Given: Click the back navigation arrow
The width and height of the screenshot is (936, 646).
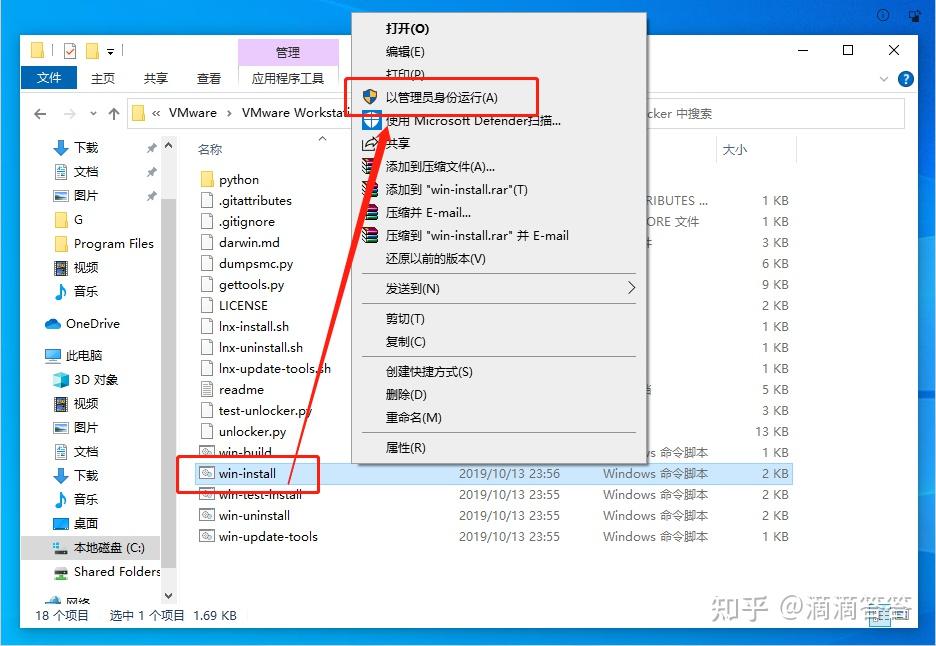Looking at the screenshot, I should point(39,113).
